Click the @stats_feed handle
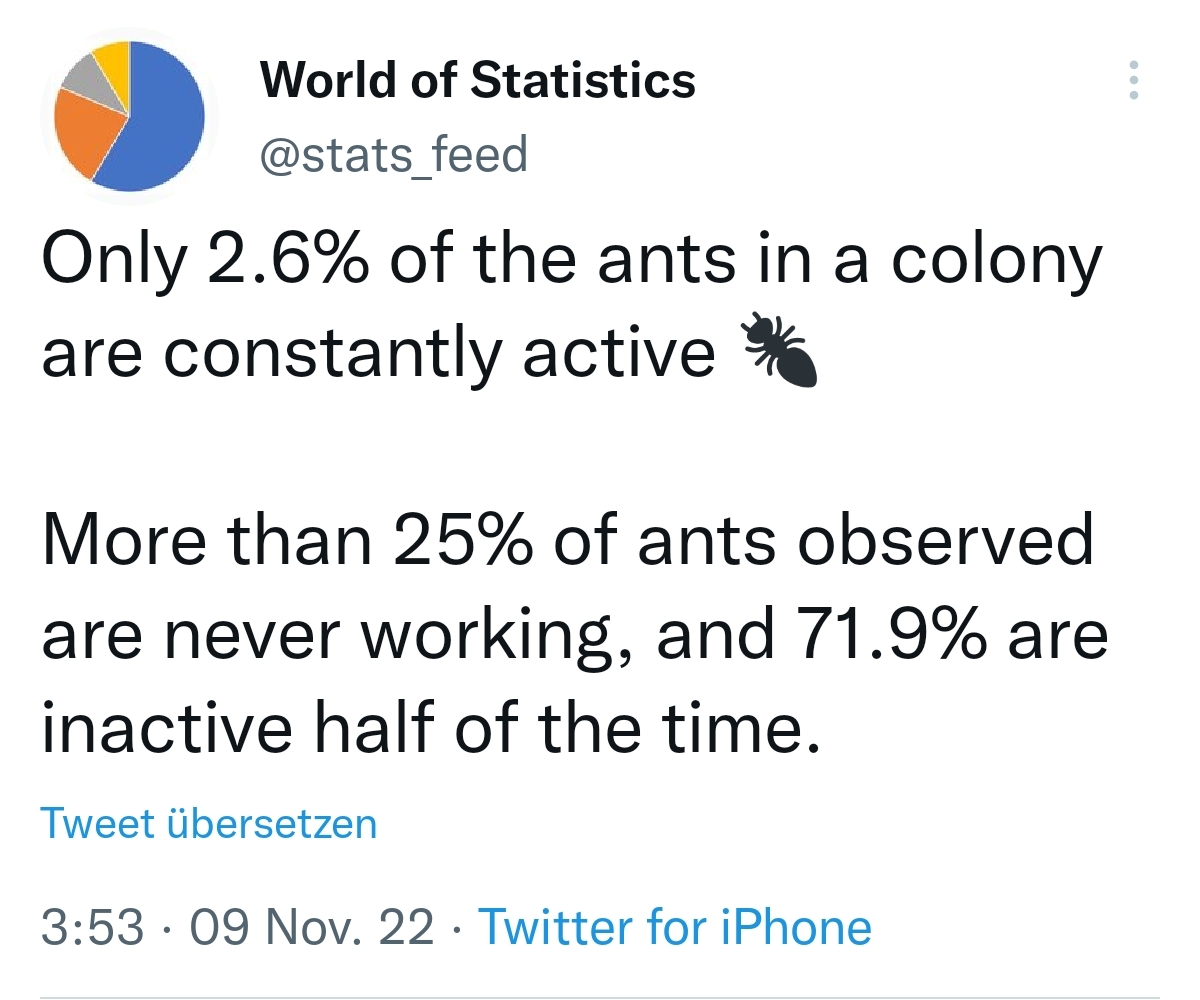1200x1000 pixels. [393, 155]
